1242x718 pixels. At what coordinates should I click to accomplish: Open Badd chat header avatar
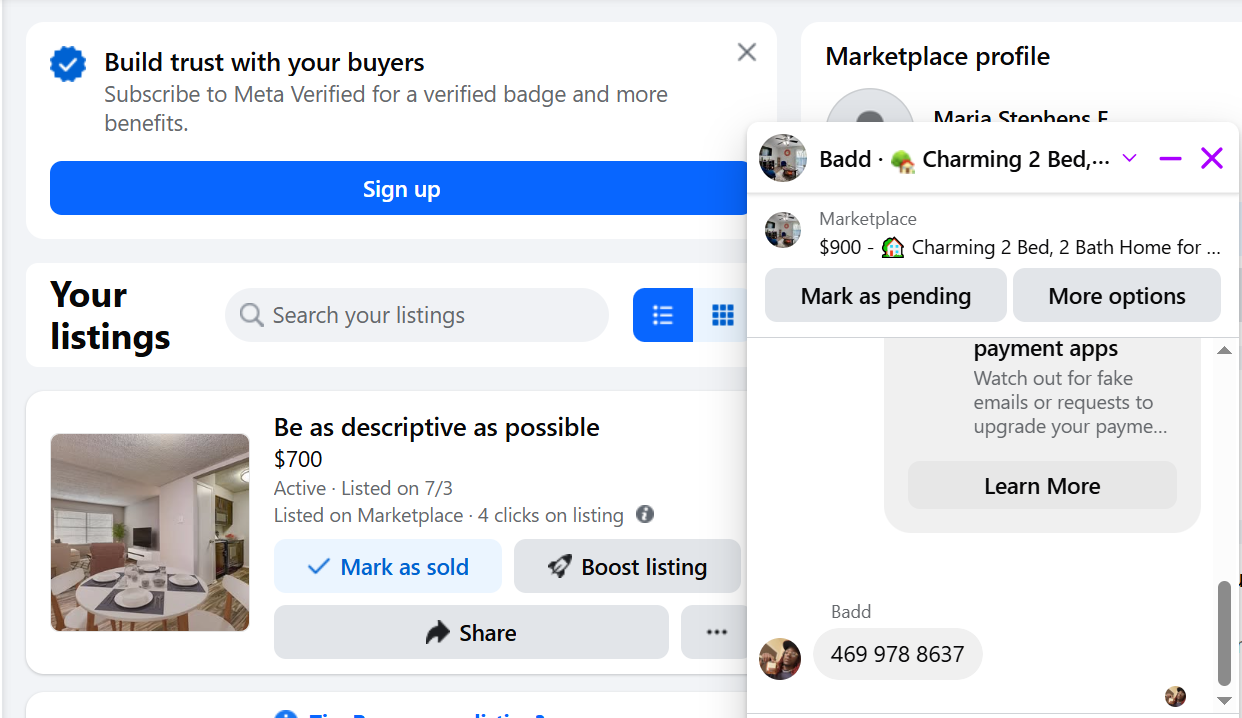pyautogui.click(x=783, y=158)
